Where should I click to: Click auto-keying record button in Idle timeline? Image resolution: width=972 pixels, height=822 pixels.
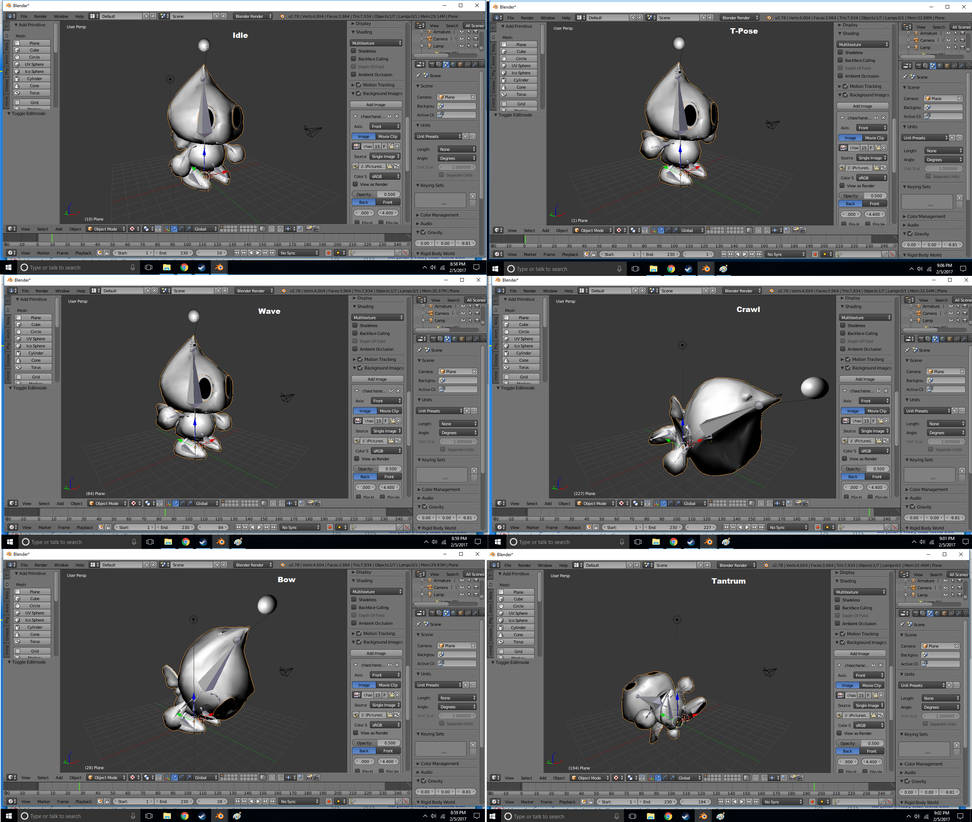(329, 252)
